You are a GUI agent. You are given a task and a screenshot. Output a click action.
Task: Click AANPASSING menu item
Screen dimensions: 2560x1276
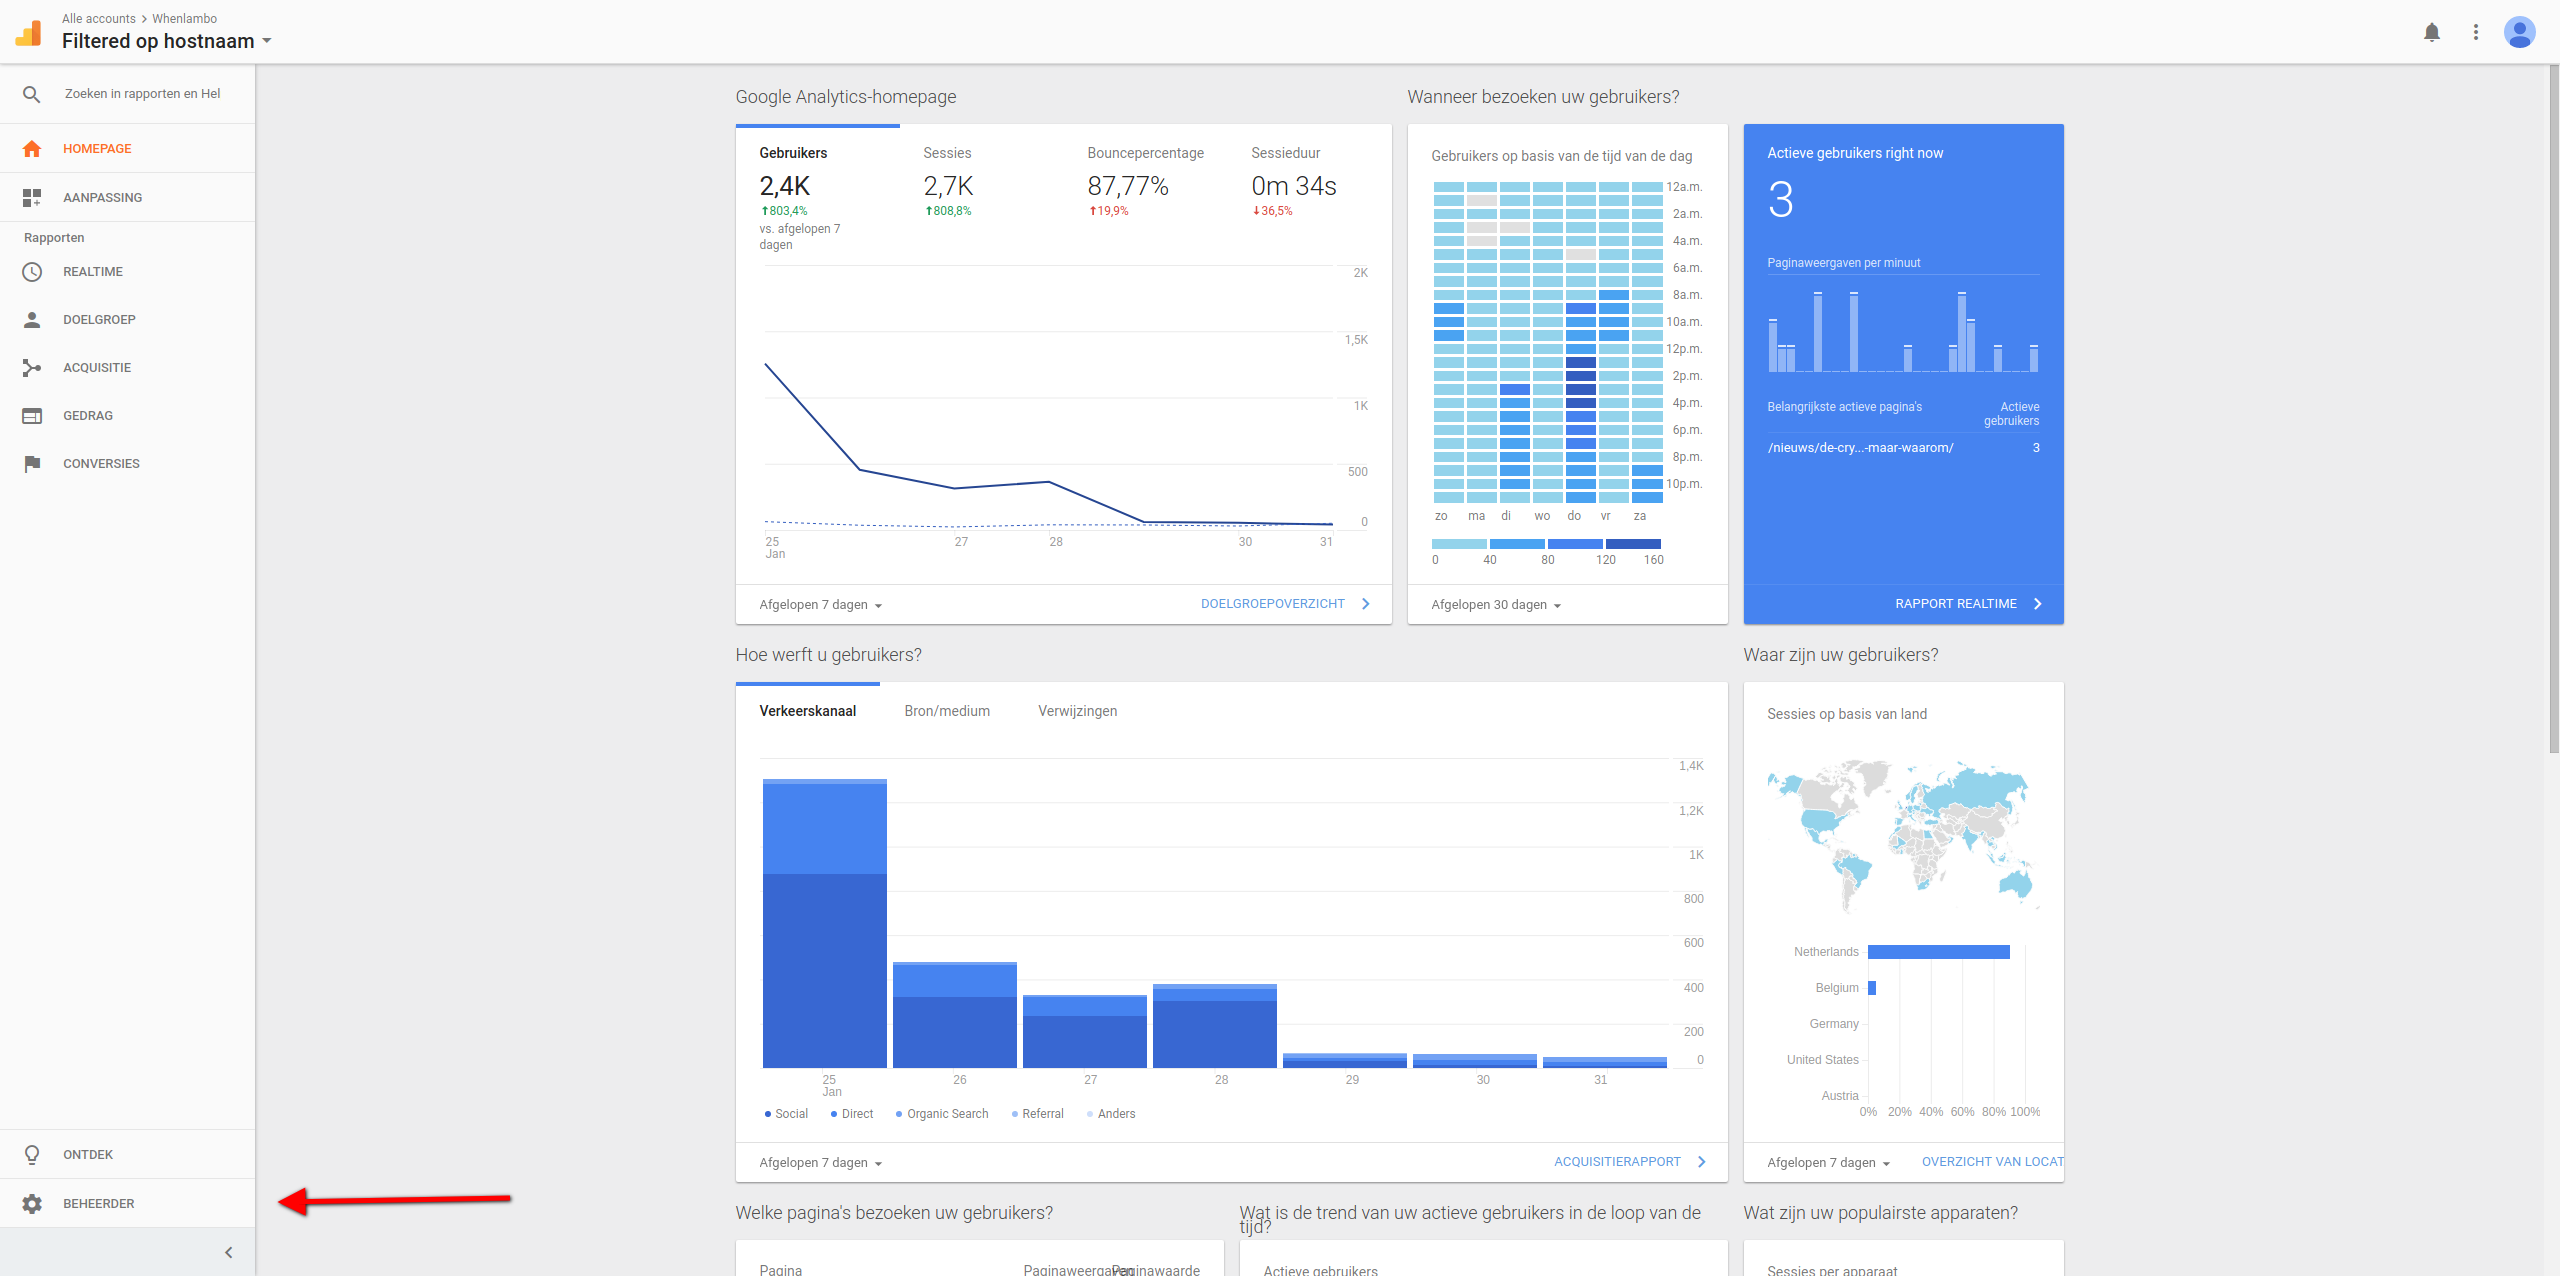click(x=103, y=196)
